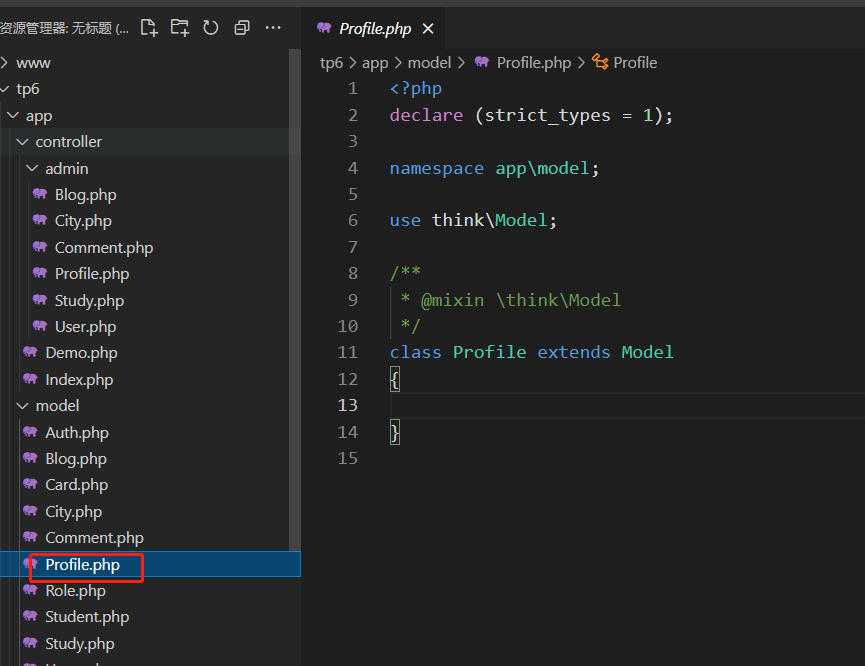Click the PHP icon in the editor tab
Screen dimensions: 865x666
point(324,28)
